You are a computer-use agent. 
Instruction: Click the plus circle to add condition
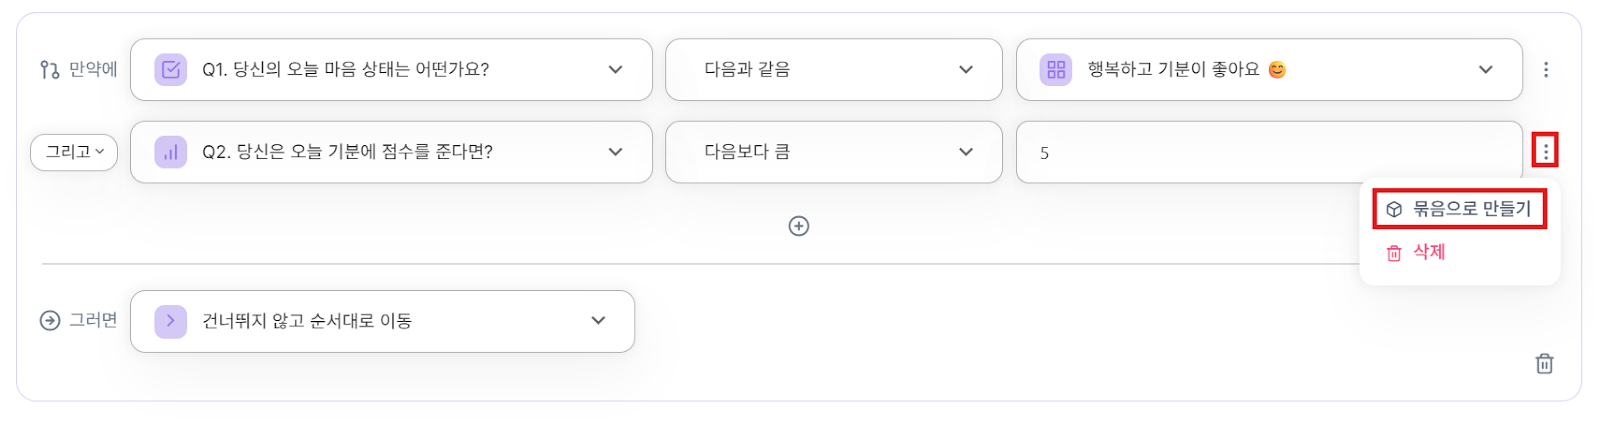point(798,226)
